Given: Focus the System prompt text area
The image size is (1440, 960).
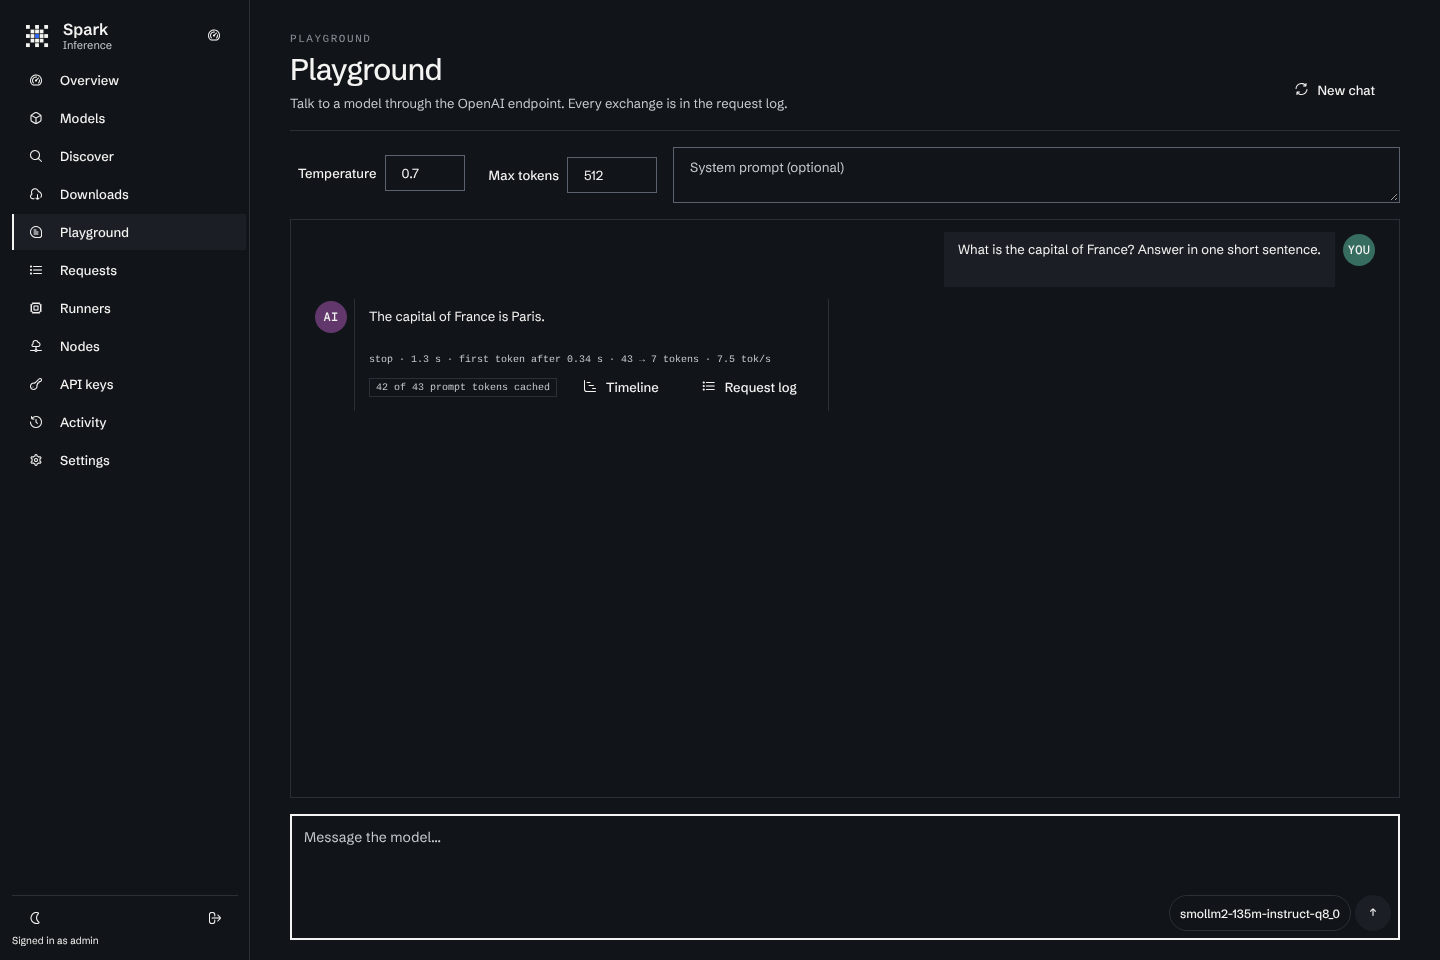Looking at the screenshot, I should [x=1036, y=175].
